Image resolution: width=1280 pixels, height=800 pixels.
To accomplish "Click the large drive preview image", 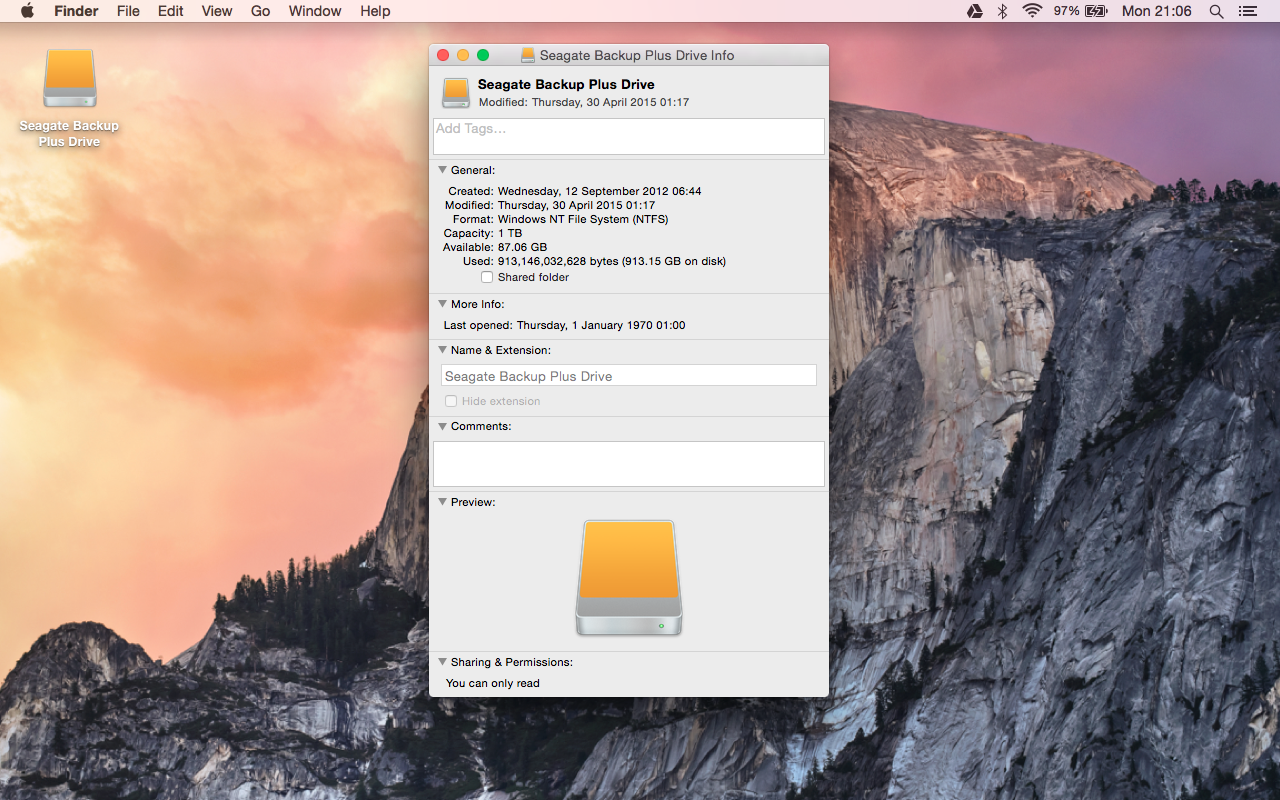I will [629, 577].
